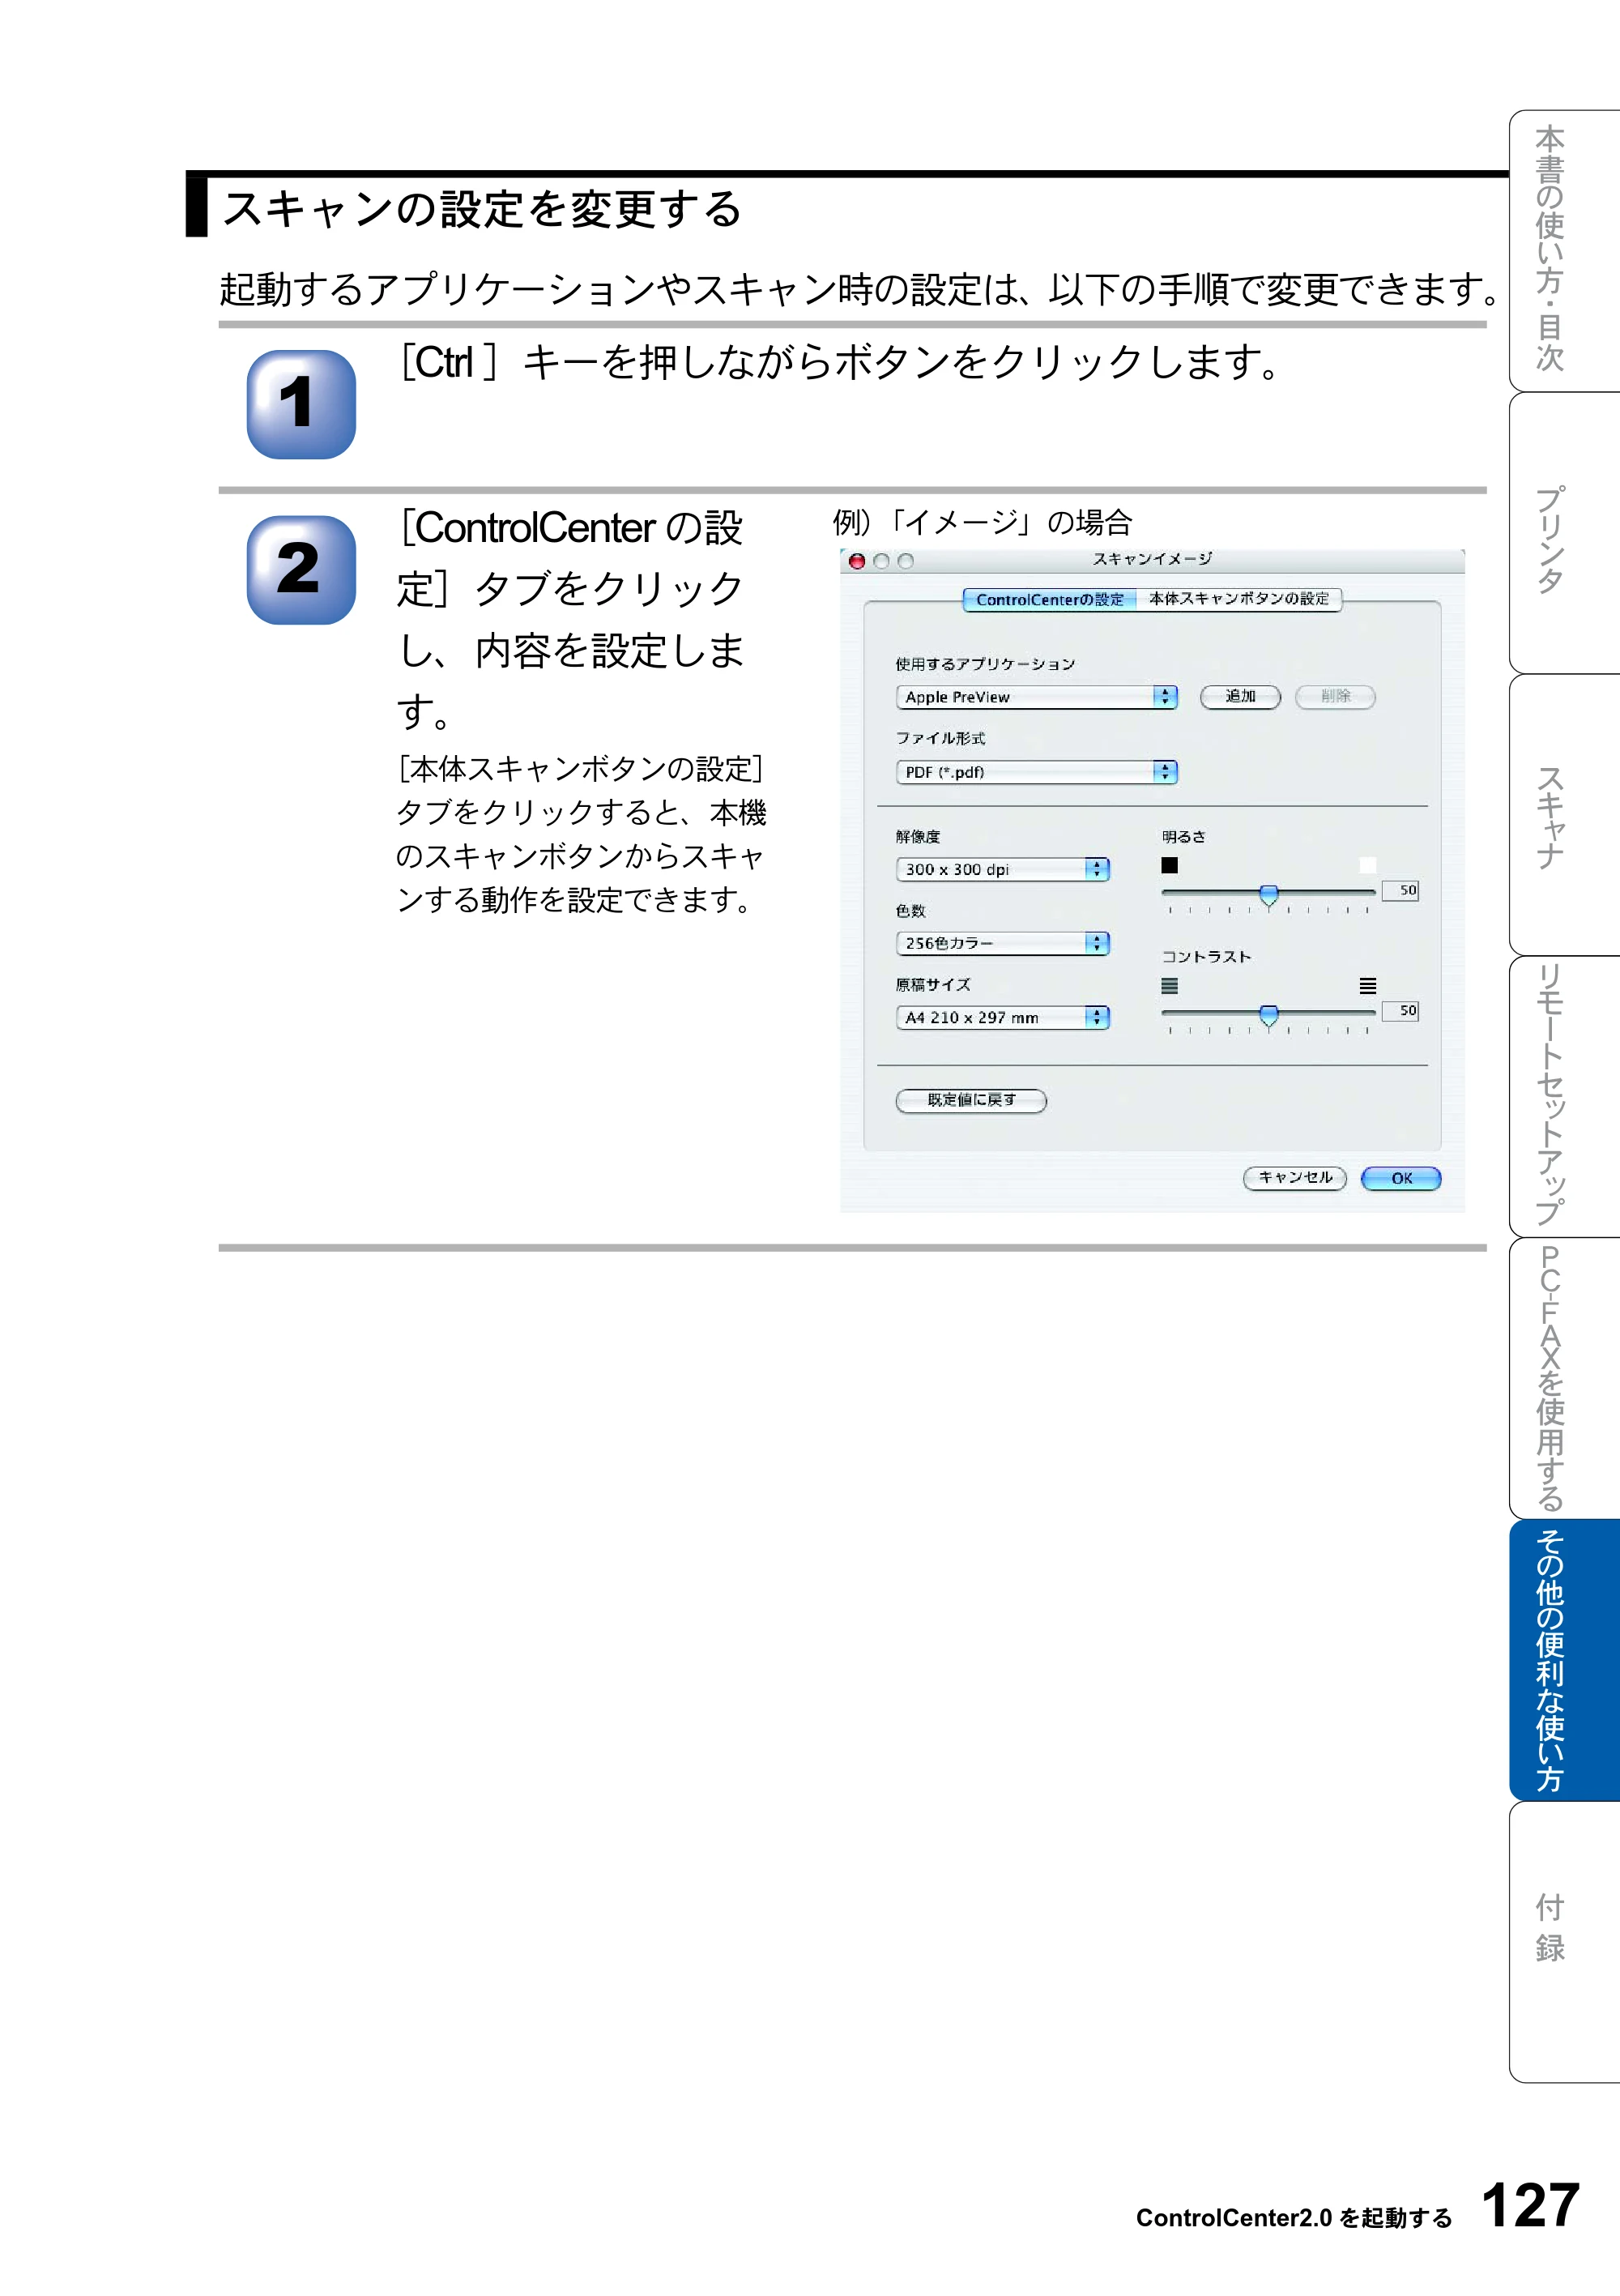Go to スキャナ side tab
The height and width of the screenshot is (2296, 1620).
[x=1564, y=815]
